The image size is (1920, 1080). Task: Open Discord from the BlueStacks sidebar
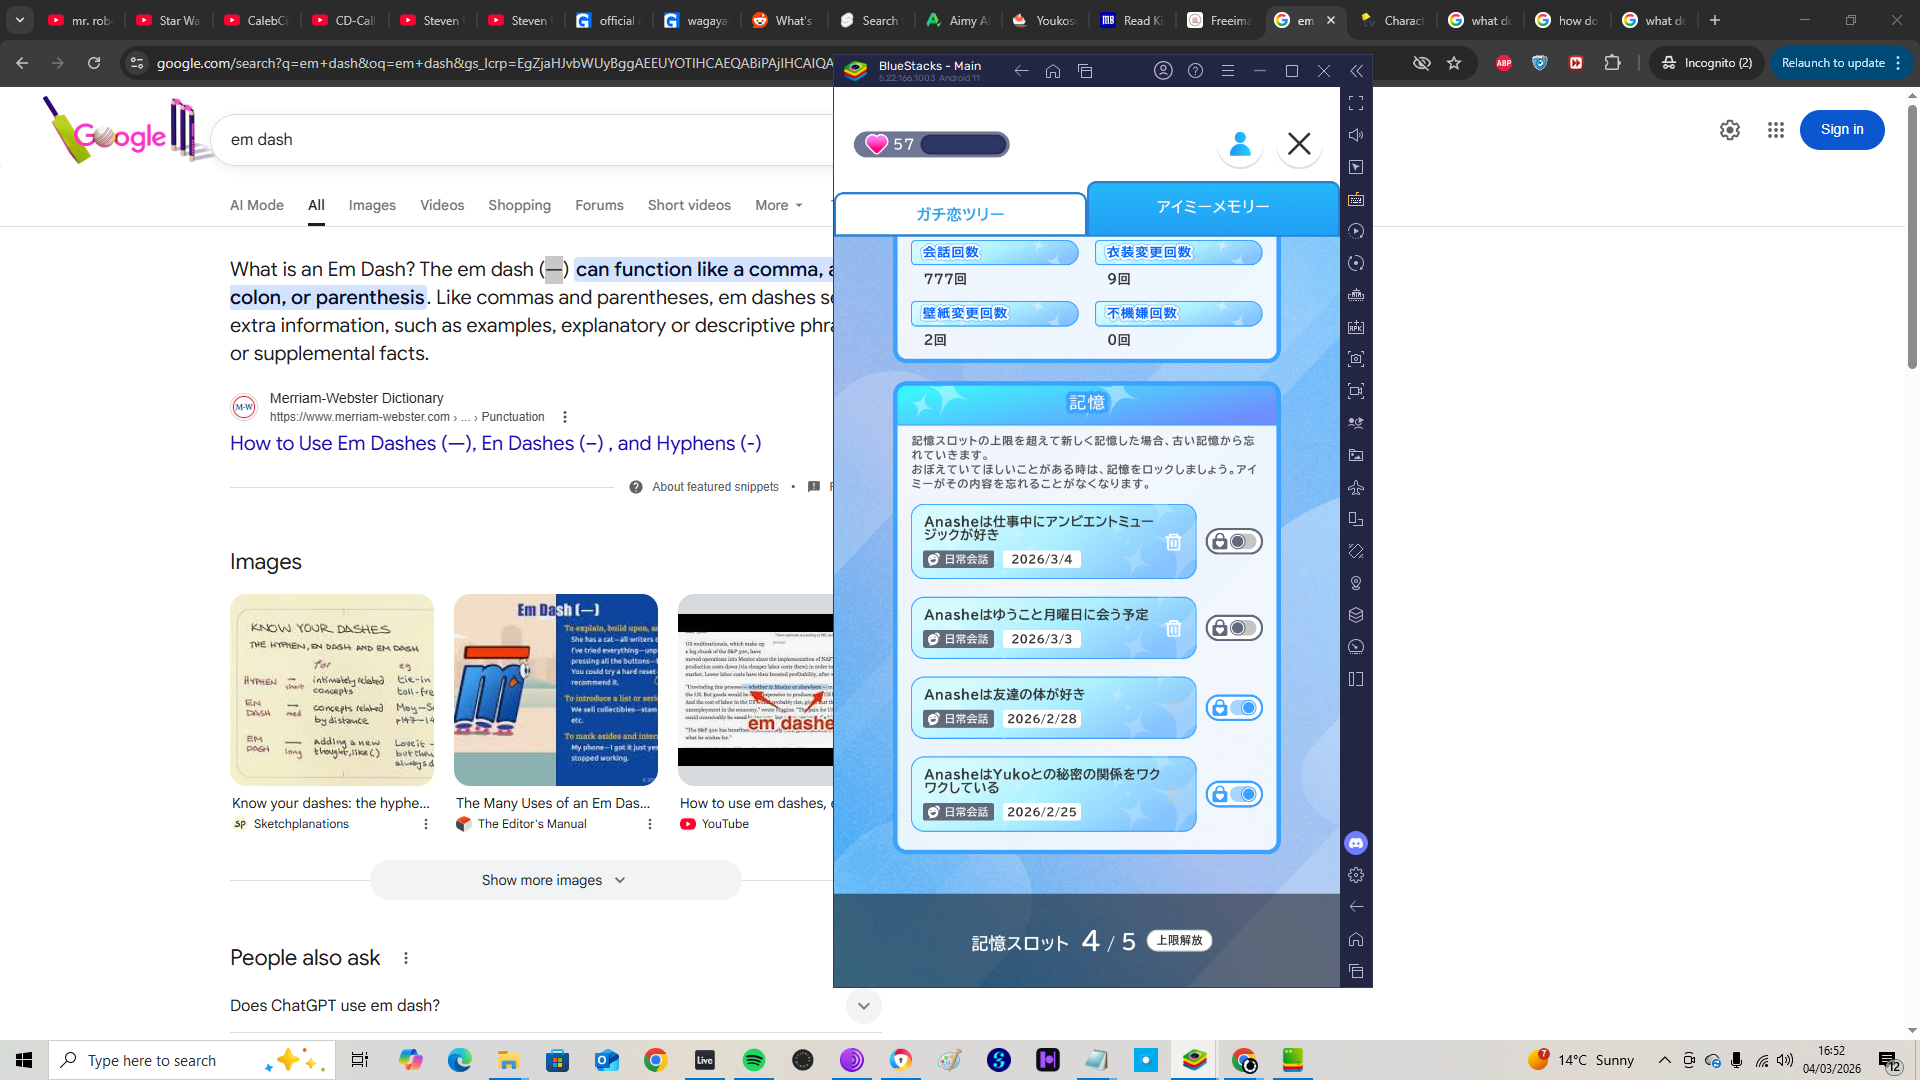[1356, 843]
